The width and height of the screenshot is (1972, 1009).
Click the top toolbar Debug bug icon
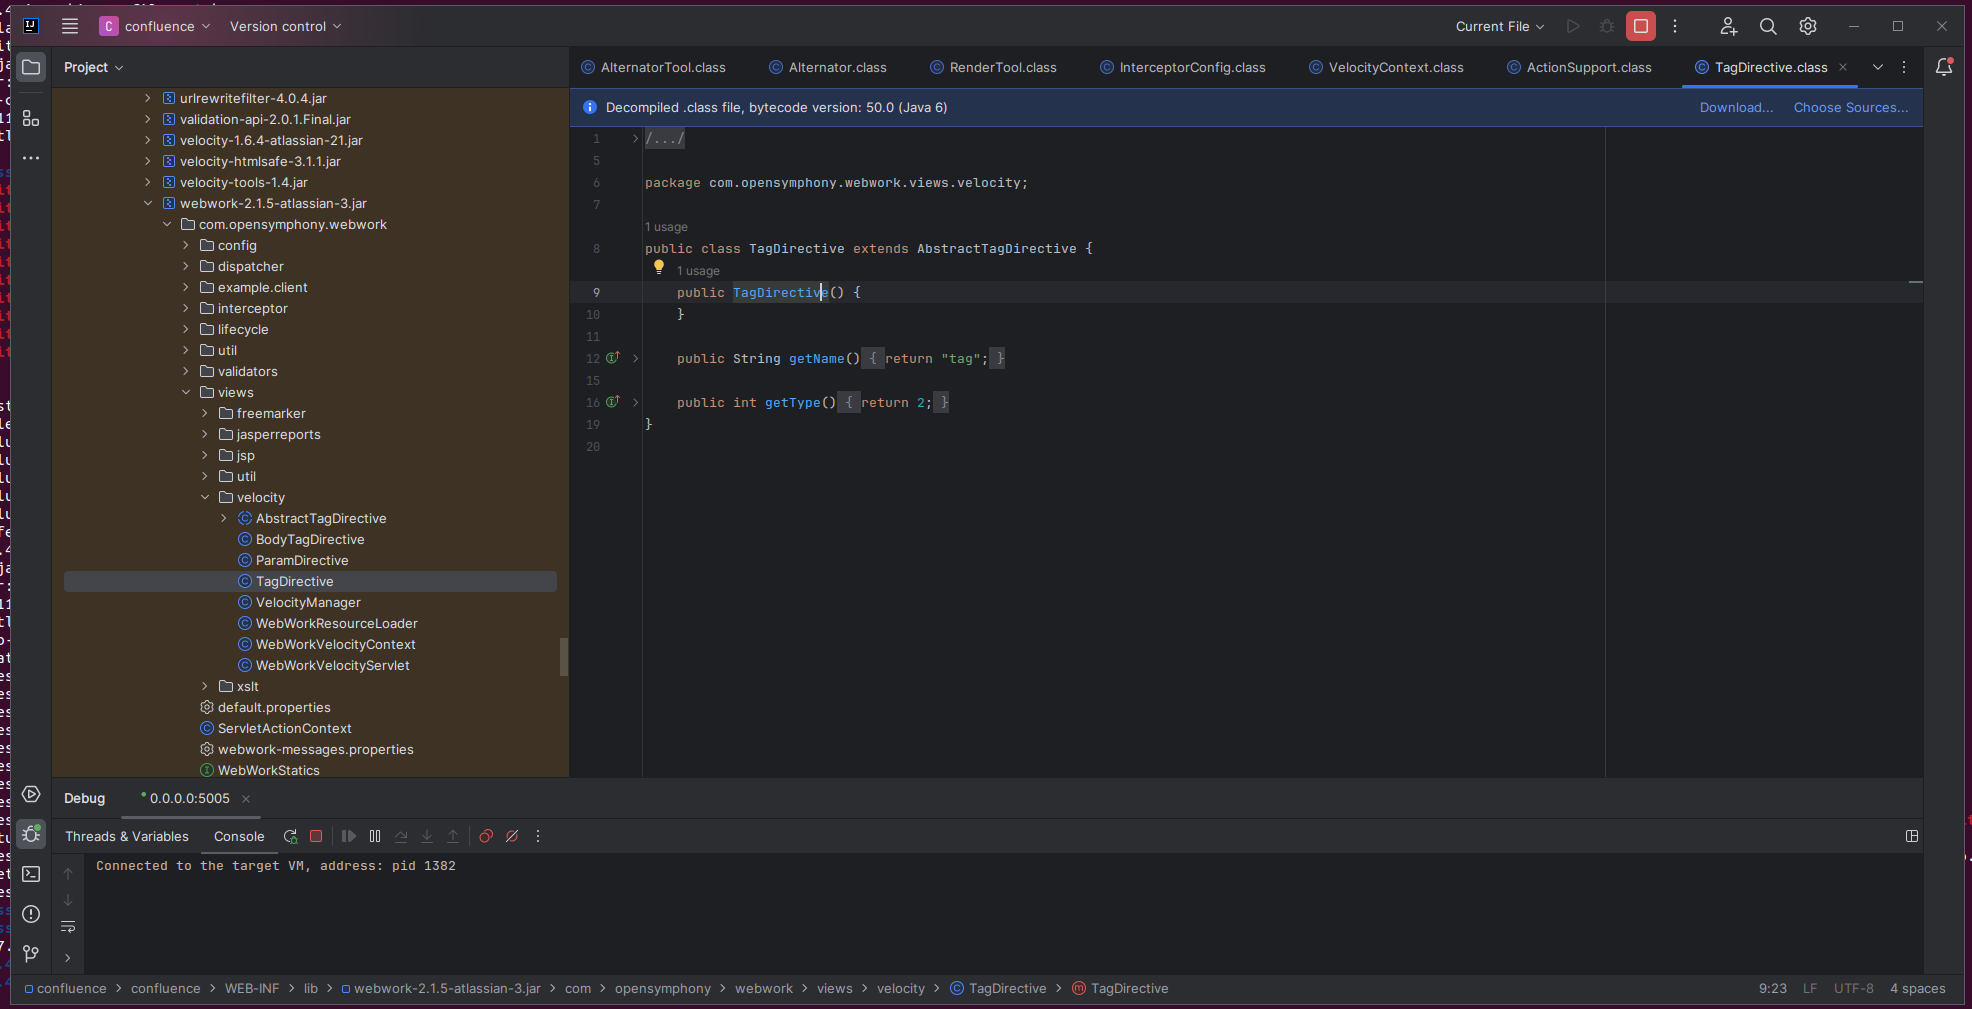click(x=1607, y=26)
